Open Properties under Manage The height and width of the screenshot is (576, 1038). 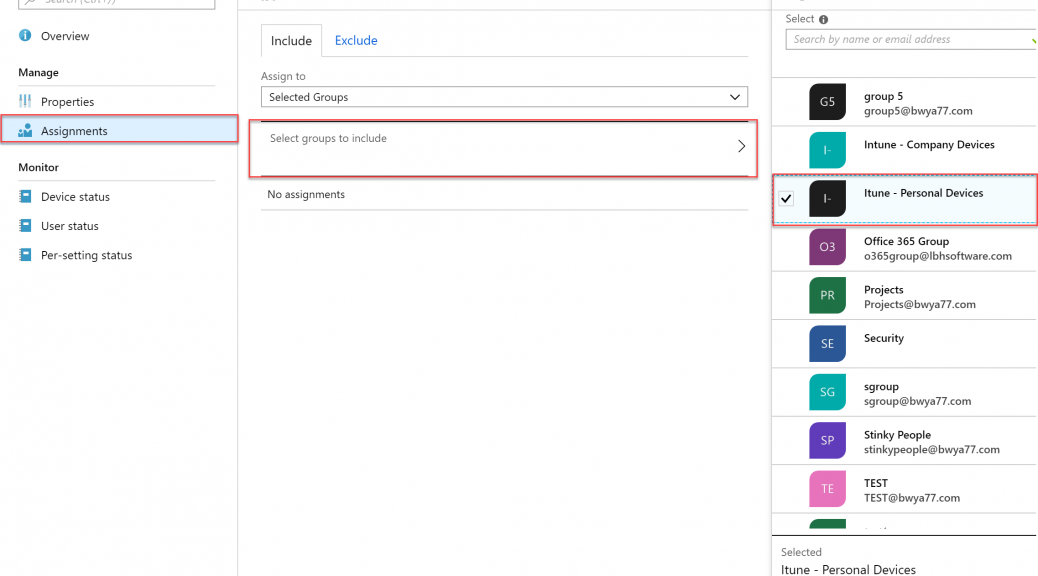coord(68,101)
